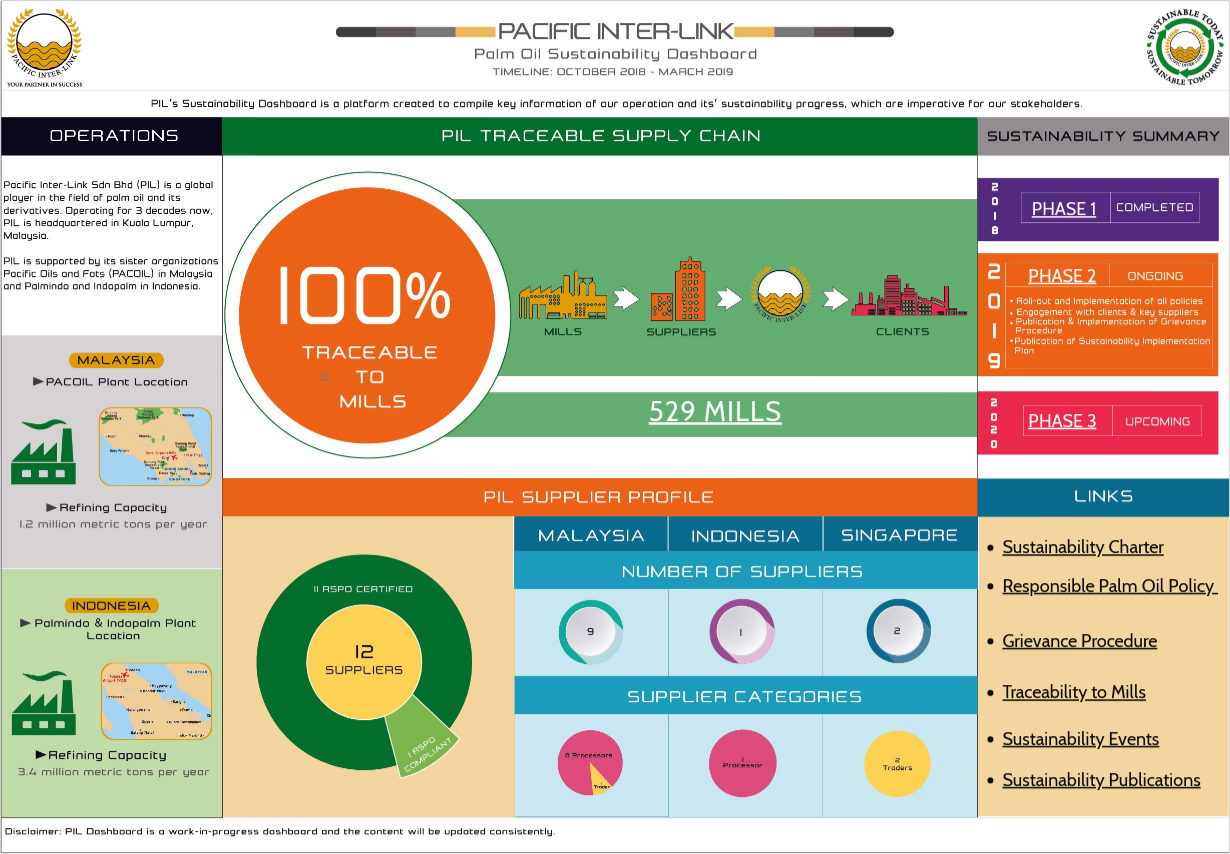Click the 1 Processor pink circle
The height and width of the screenshot is (854, 1230).
click(x=742, y=765)
